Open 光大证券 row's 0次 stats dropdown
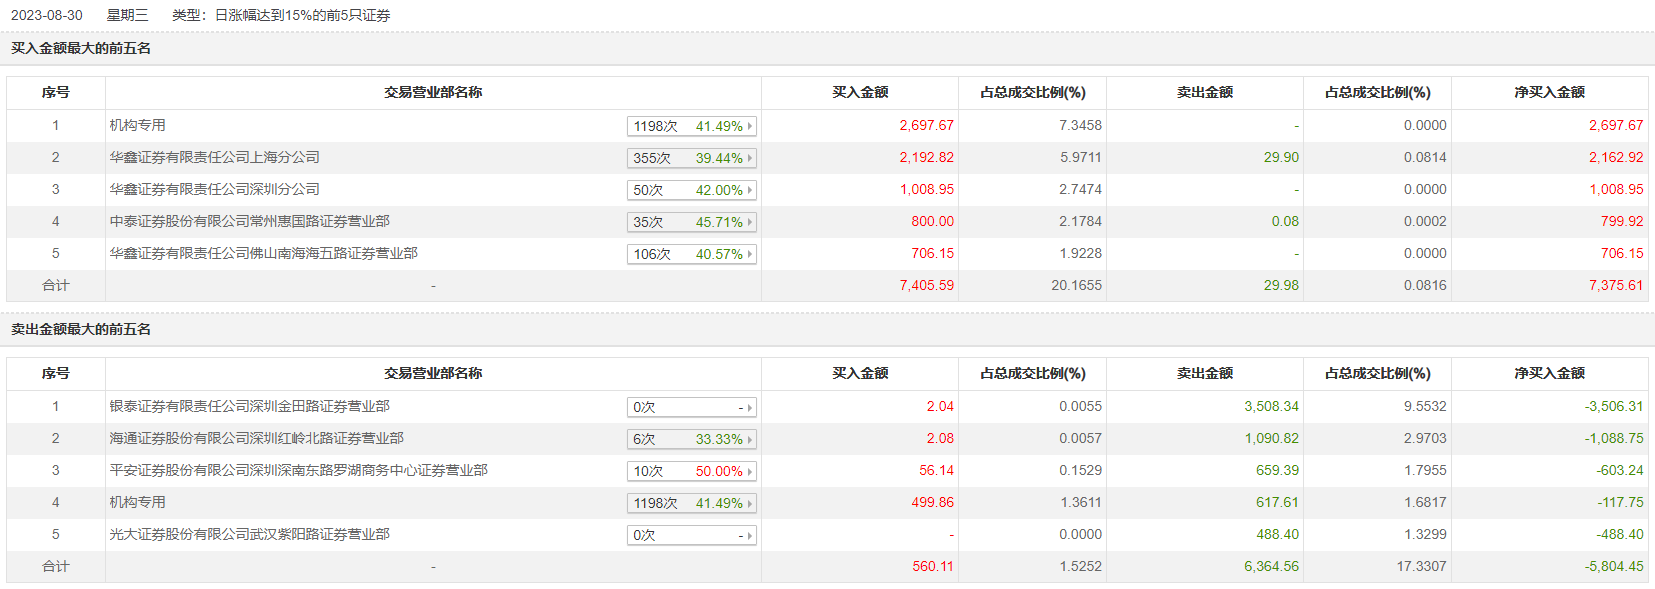 click(x=691, y=535)
